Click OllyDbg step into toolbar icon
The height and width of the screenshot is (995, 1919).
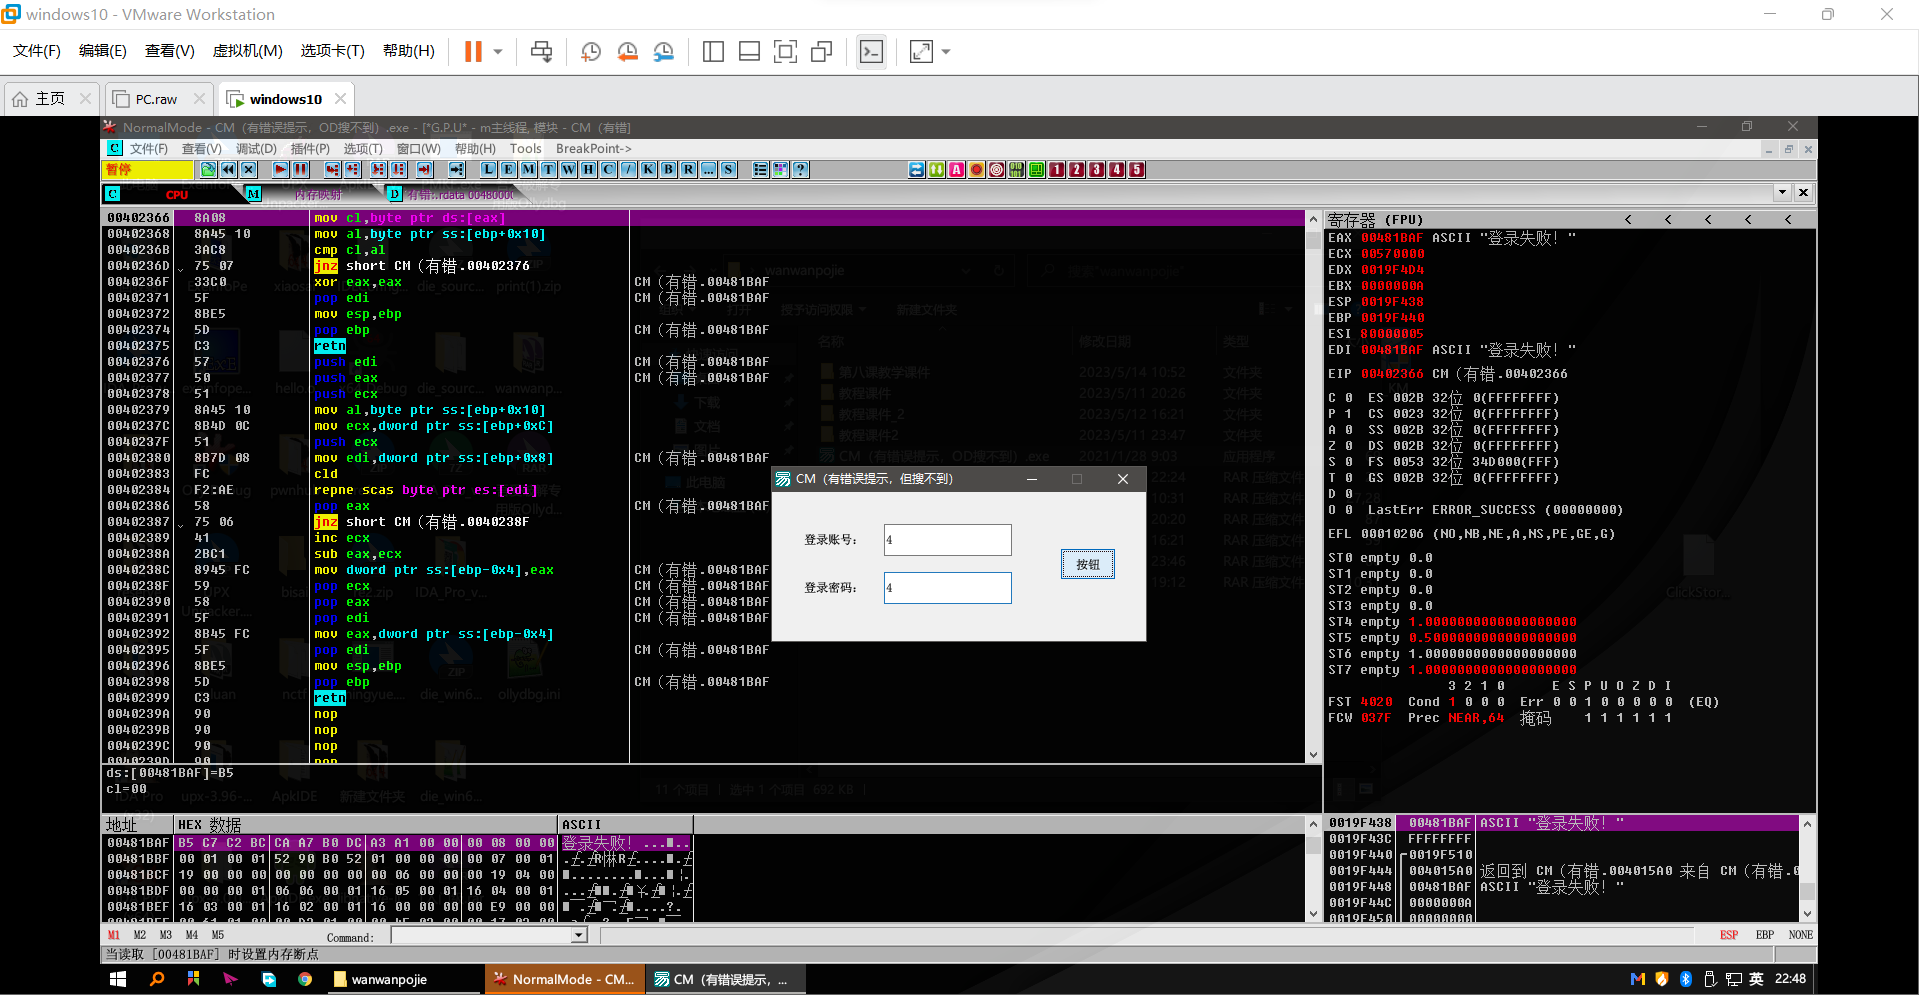point(333,170)
